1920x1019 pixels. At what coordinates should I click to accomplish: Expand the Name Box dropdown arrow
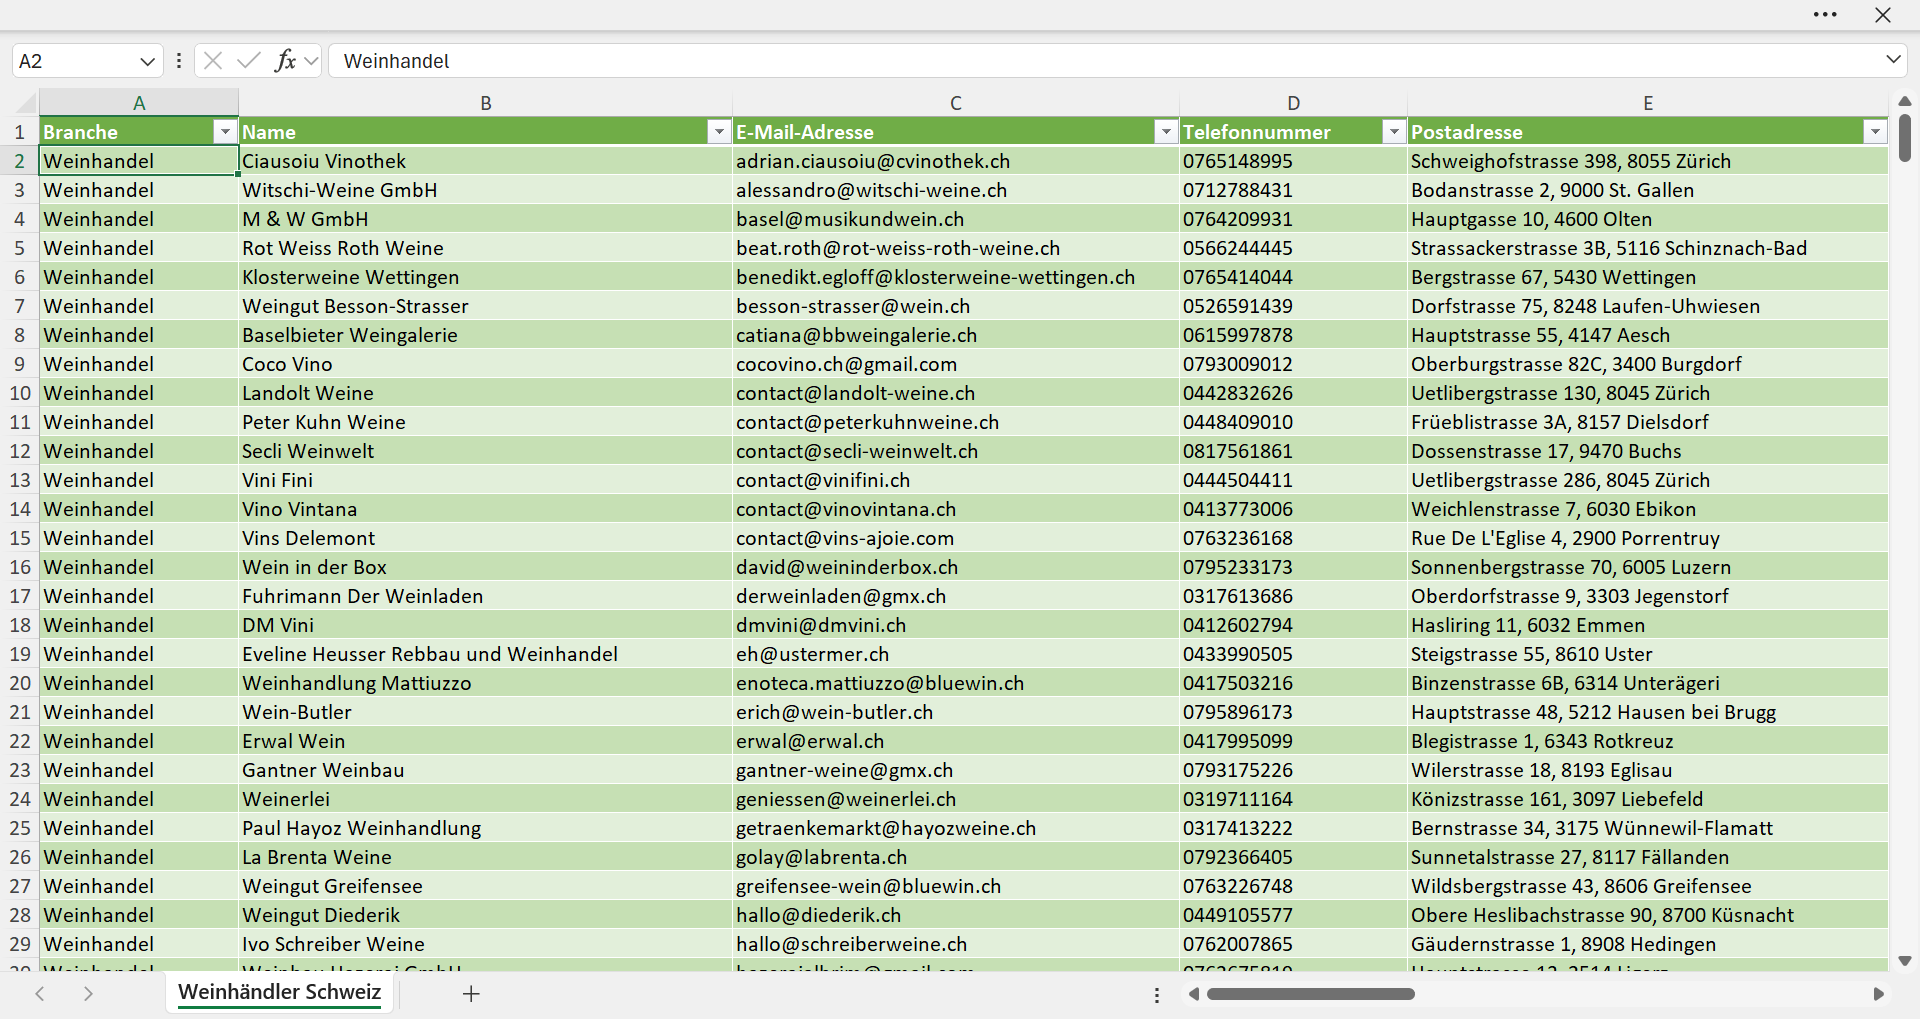147,61
